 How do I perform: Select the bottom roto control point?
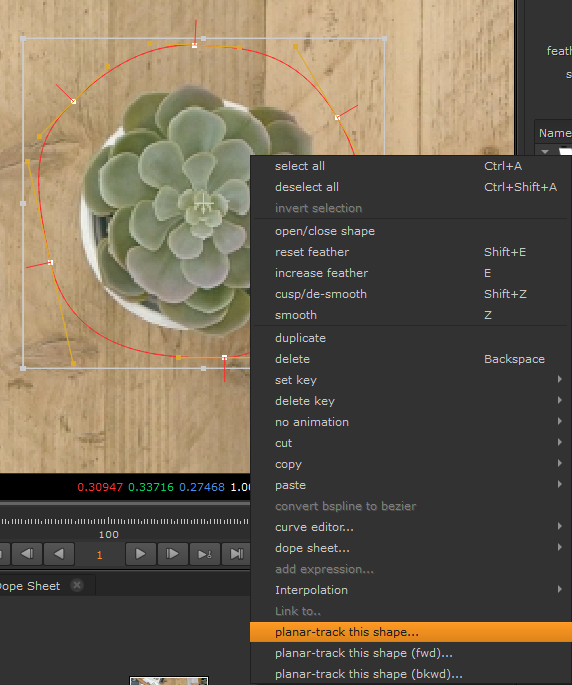[x=225, y=358]
